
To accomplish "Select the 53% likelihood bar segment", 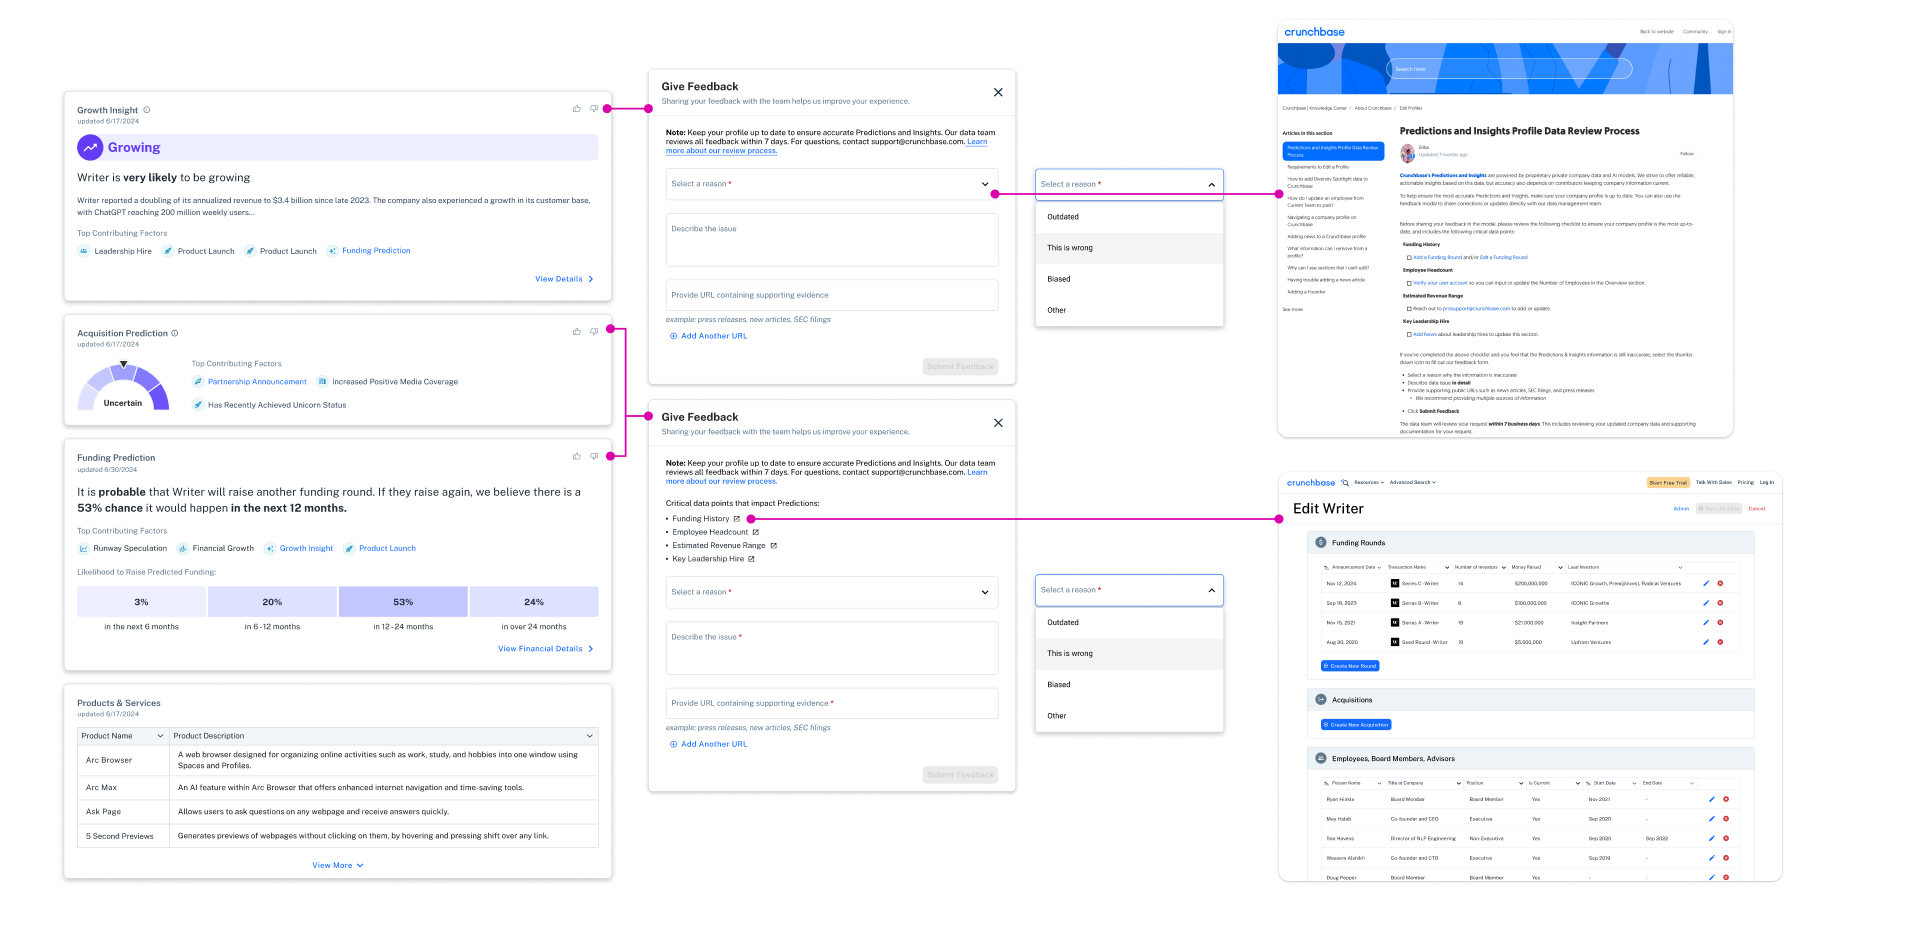I will [x=403, y=602].
